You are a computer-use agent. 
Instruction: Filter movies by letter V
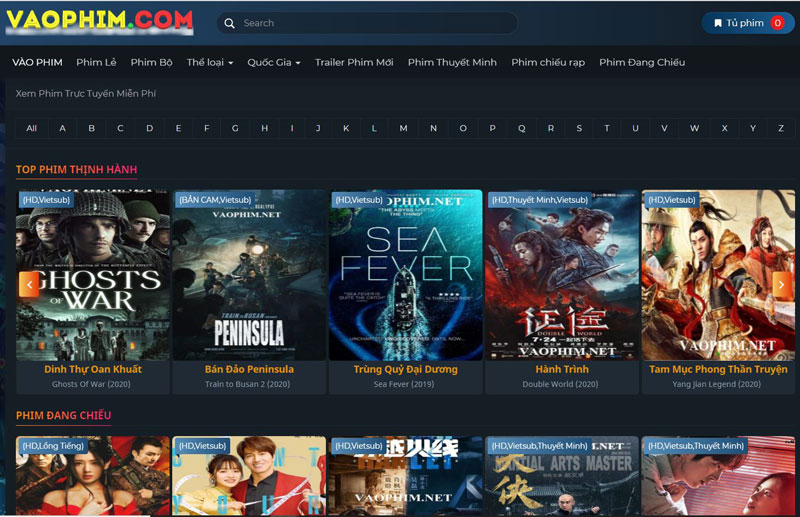664,128
